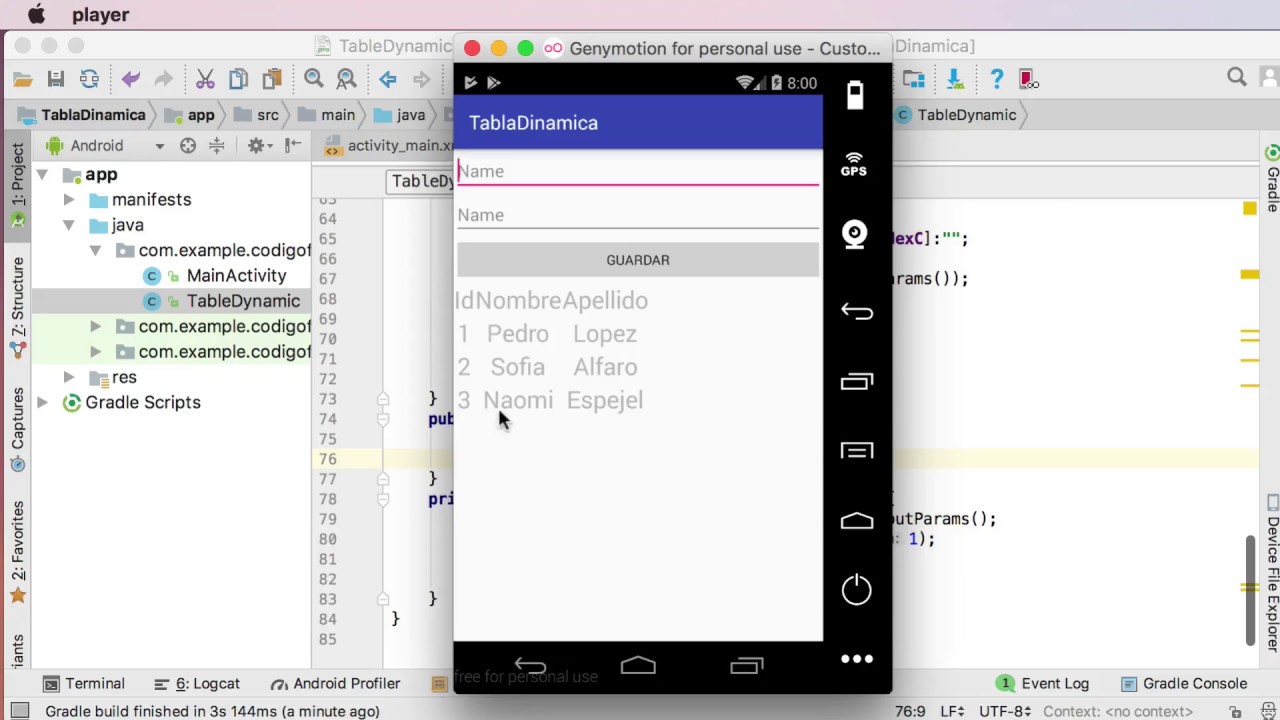This screenshot has width=1280, height=720.
Task: Open Replace with magnifier-A icon
Action: [x=346, y=79]
